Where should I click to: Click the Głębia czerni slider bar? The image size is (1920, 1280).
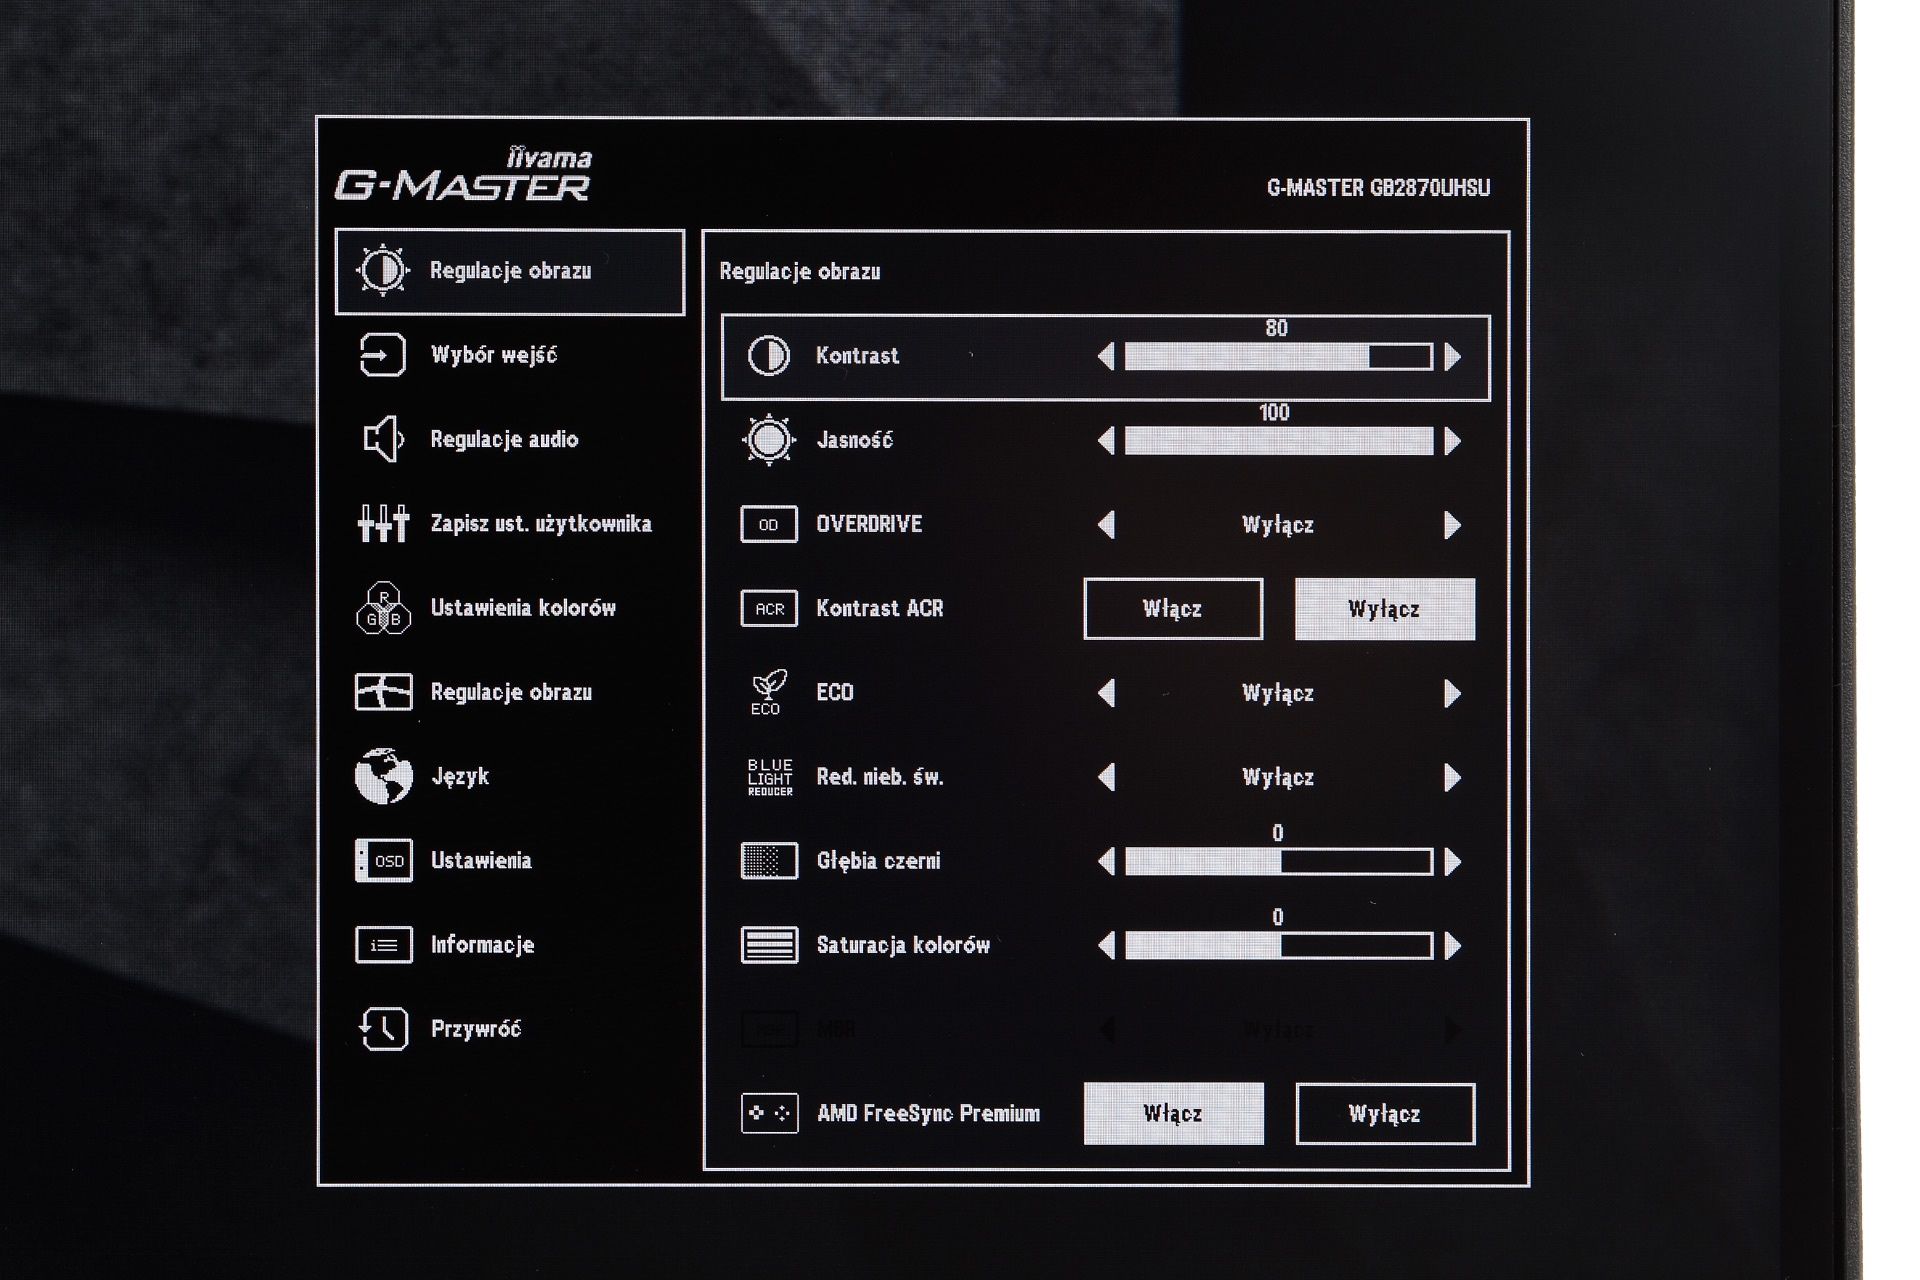click(x=1279, y=861)
